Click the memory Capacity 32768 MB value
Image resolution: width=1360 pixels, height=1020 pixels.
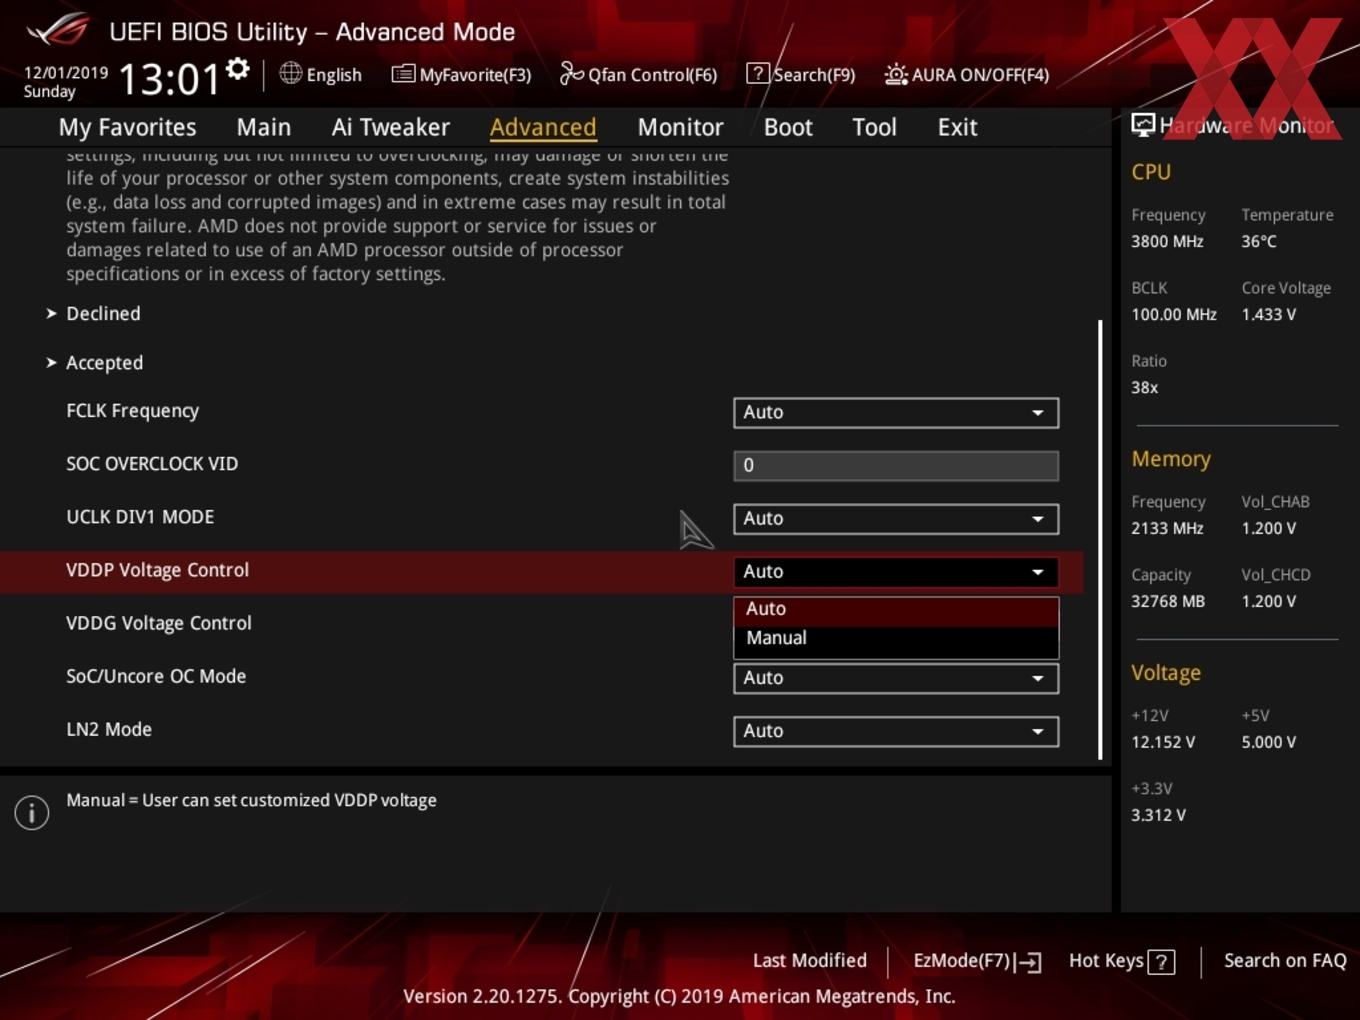[x=1168, y=601]
